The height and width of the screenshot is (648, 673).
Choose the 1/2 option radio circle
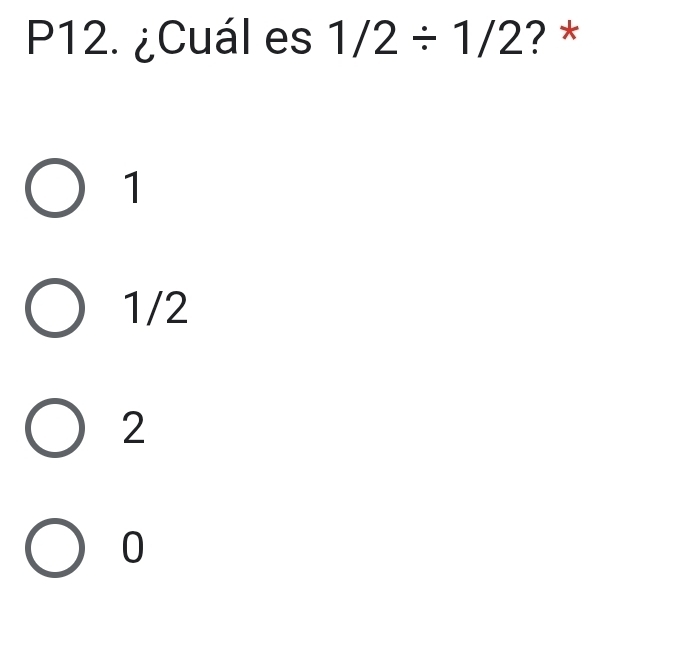[54, 310]
